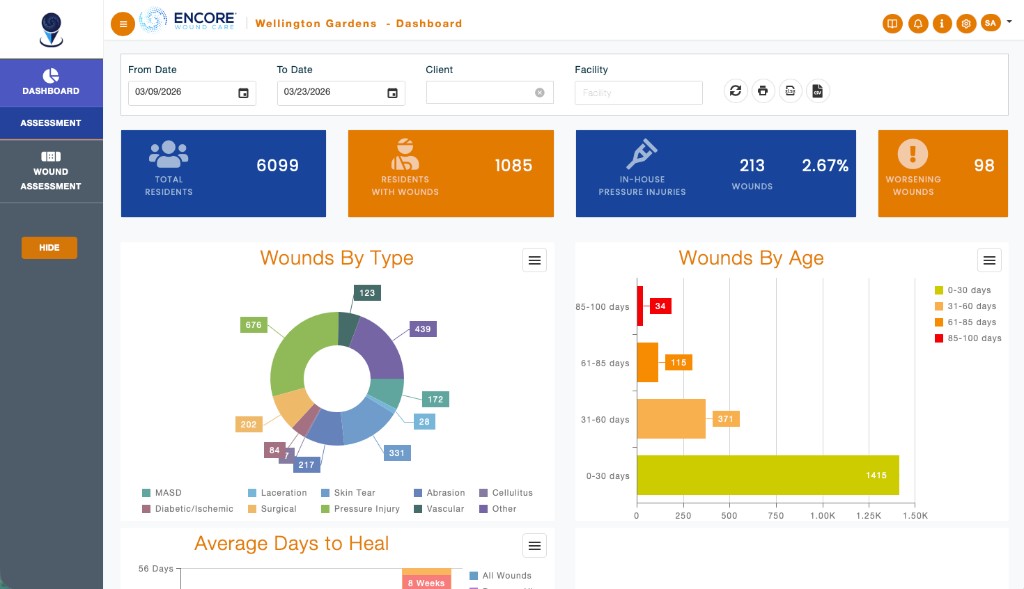Export dashboard as XLSX file
This screenshot has height=589, width=1024.
[x=790, y=91]
